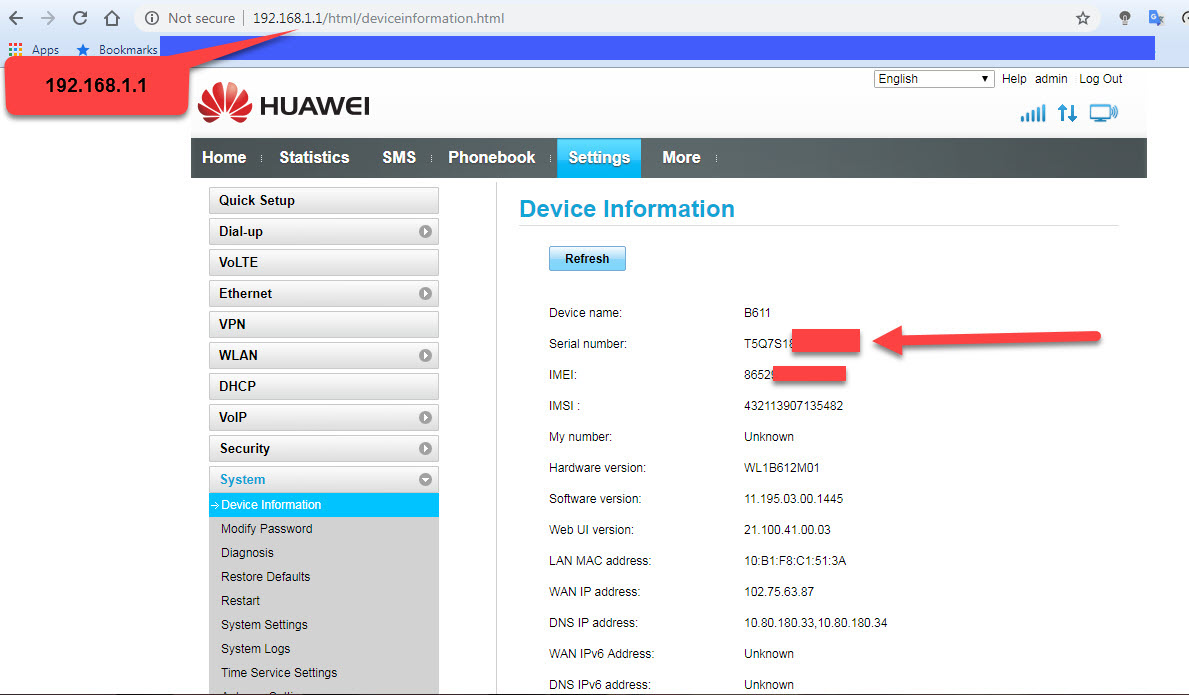1189x695 pixels.
Task: Open the English language dropdown
Action: coord(934,79)
